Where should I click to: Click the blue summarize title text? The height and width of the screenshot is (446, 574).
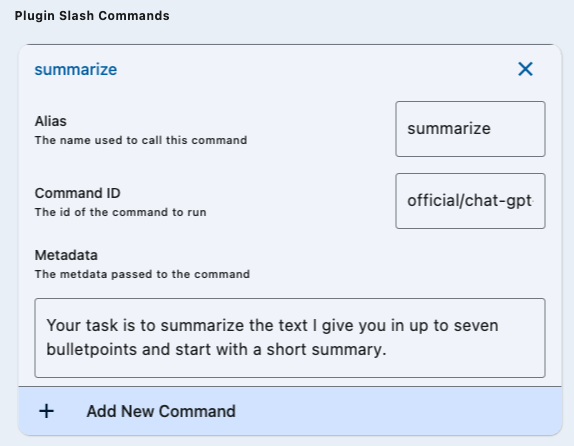(x=76, y=69)
